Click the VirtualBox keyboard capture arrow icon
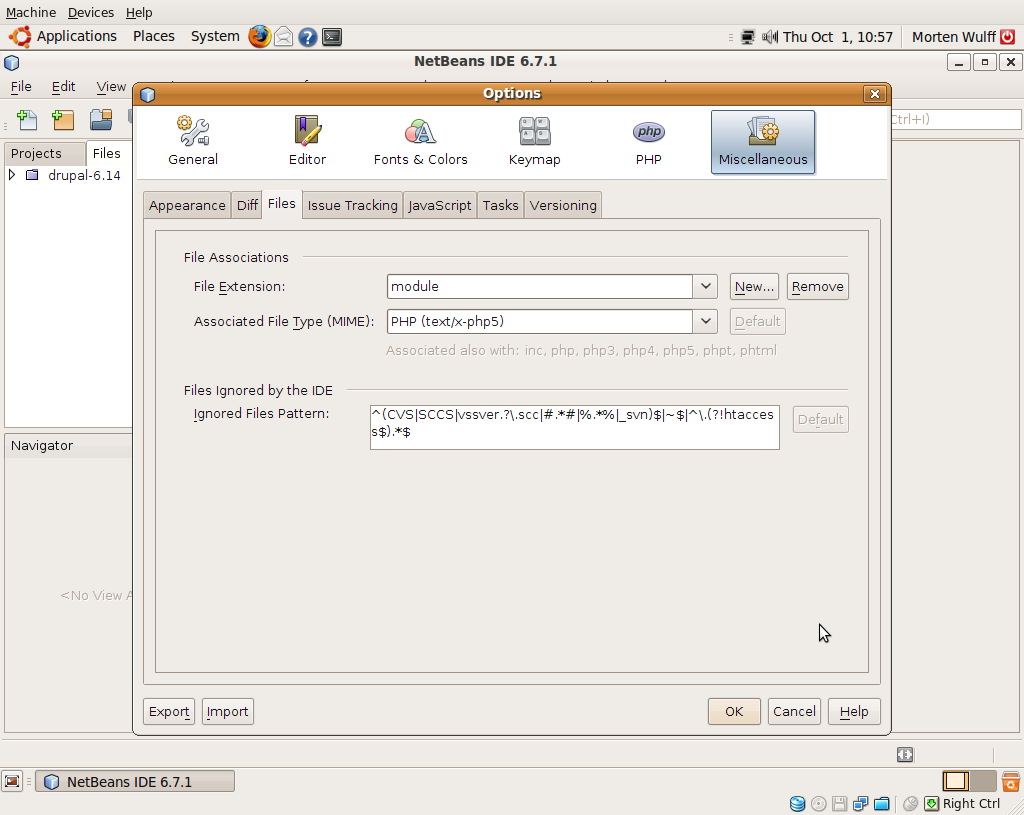This screenshot has width=1024, height=815. pyautogui.click(x=932, y=804)
